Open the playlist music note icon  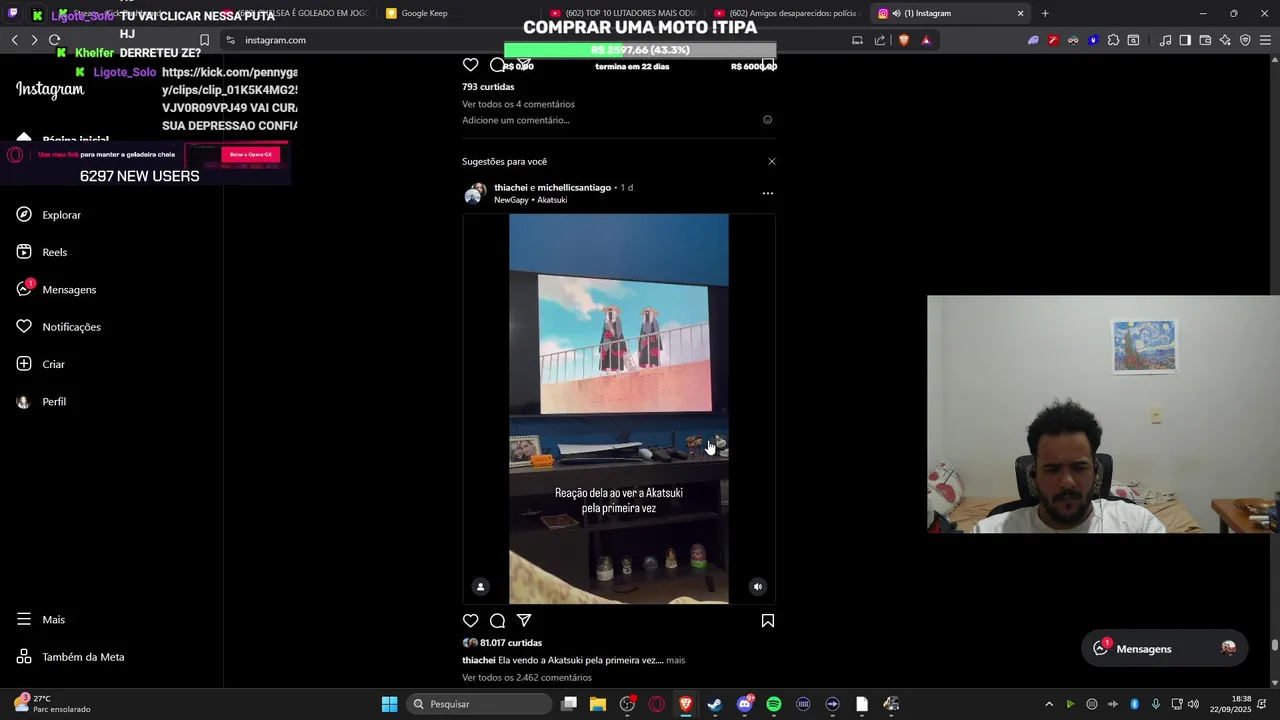1165,40
